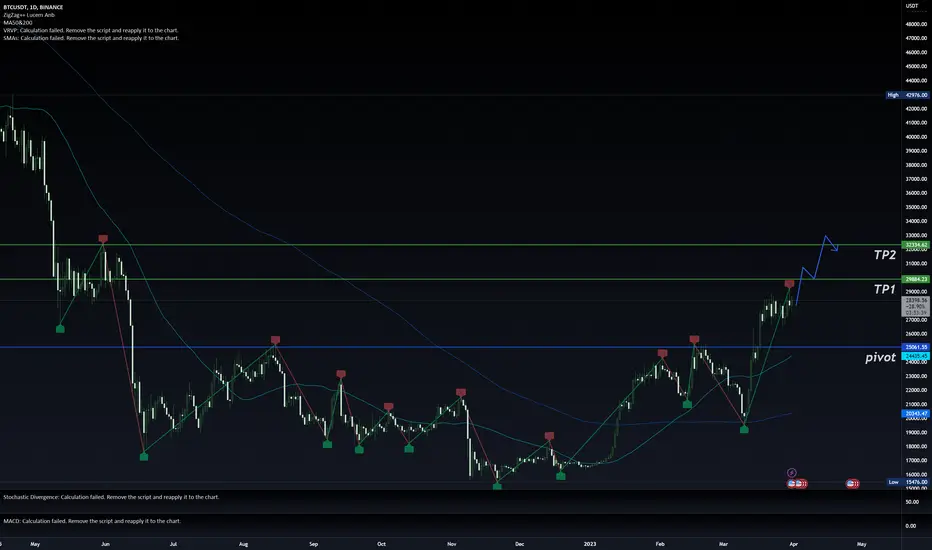Click the BTCUSDT, 1D, BINANCE title
The height and width of the screenshot is (550, 932).
(33, 7)
